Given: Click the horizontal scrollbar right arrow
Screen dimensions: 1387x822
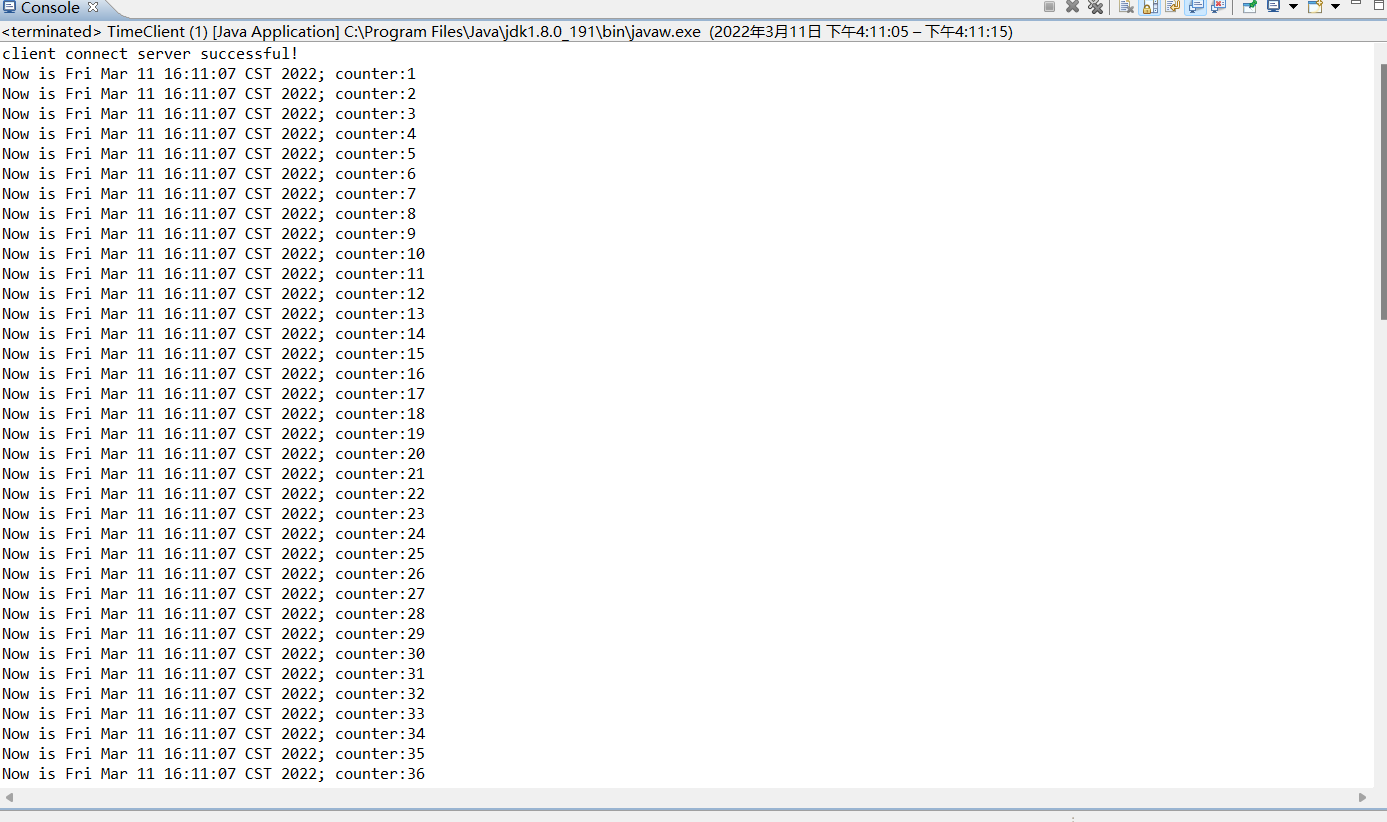Looking at the screenshot, I should (1362, 797).
